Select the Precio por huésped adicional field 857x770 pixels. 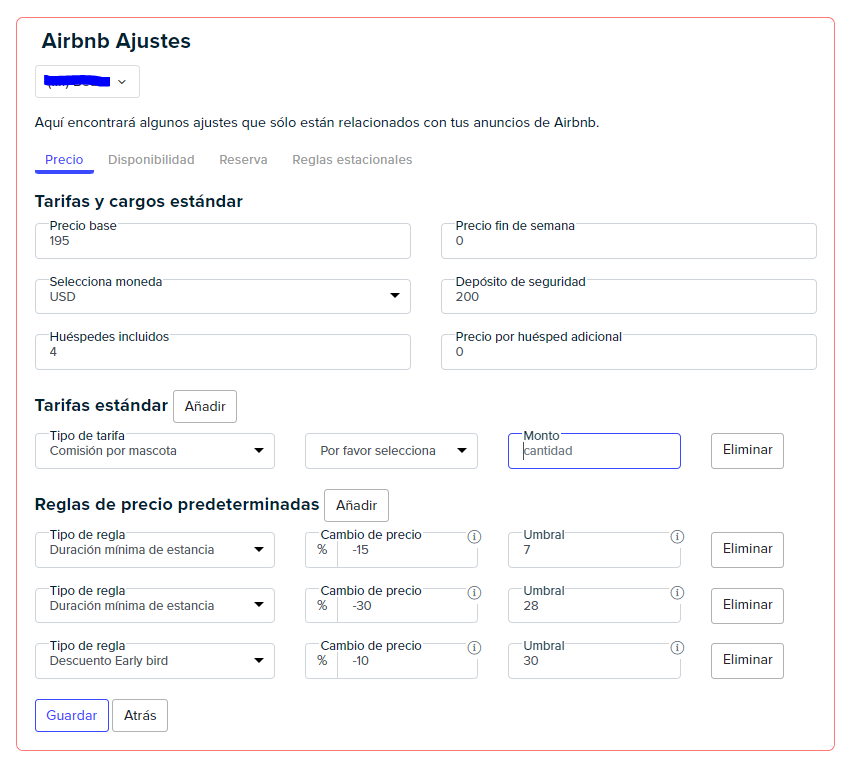(x=629, y=352)
